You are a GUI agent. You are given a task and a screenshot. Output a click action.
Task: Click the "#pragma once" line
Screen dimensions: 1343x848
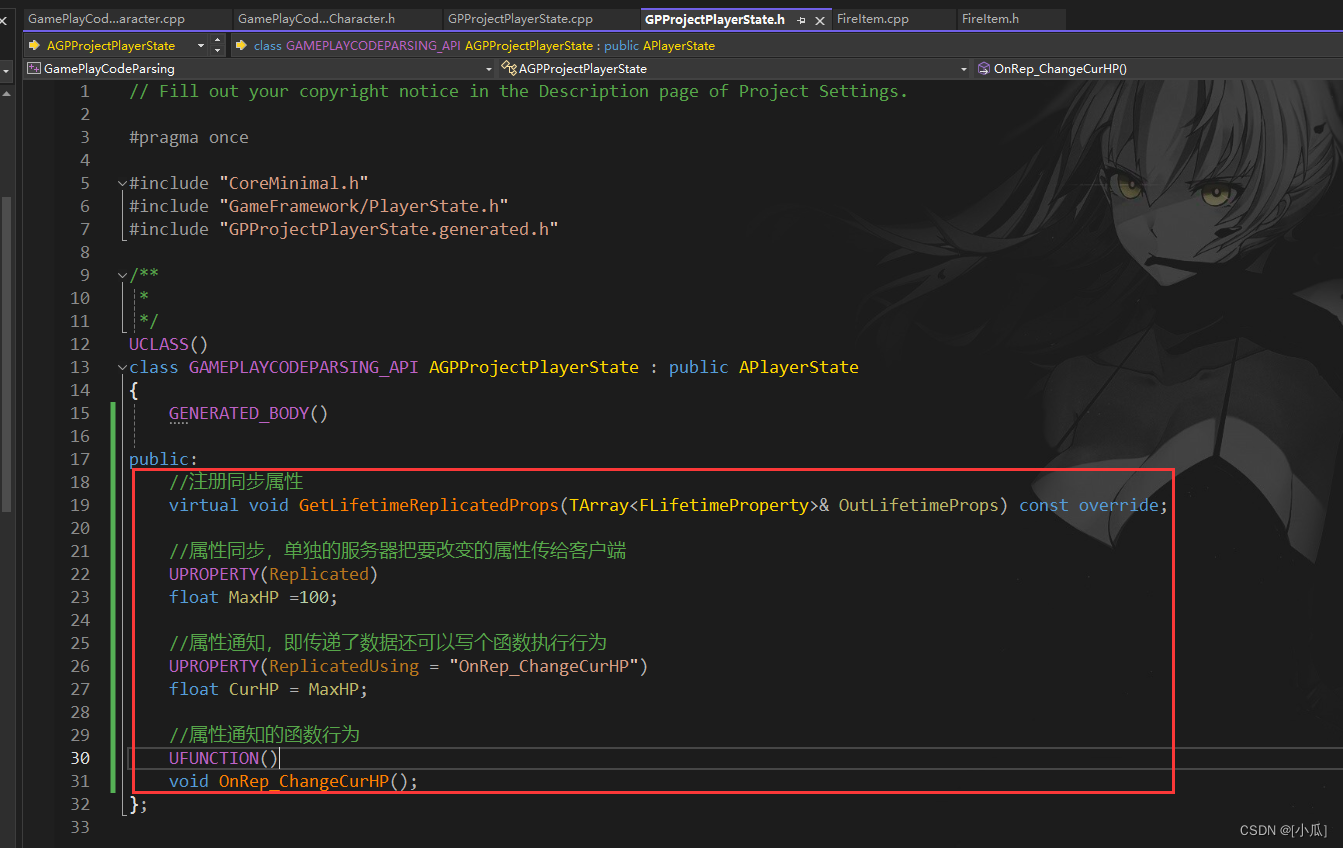coord(189,137)
